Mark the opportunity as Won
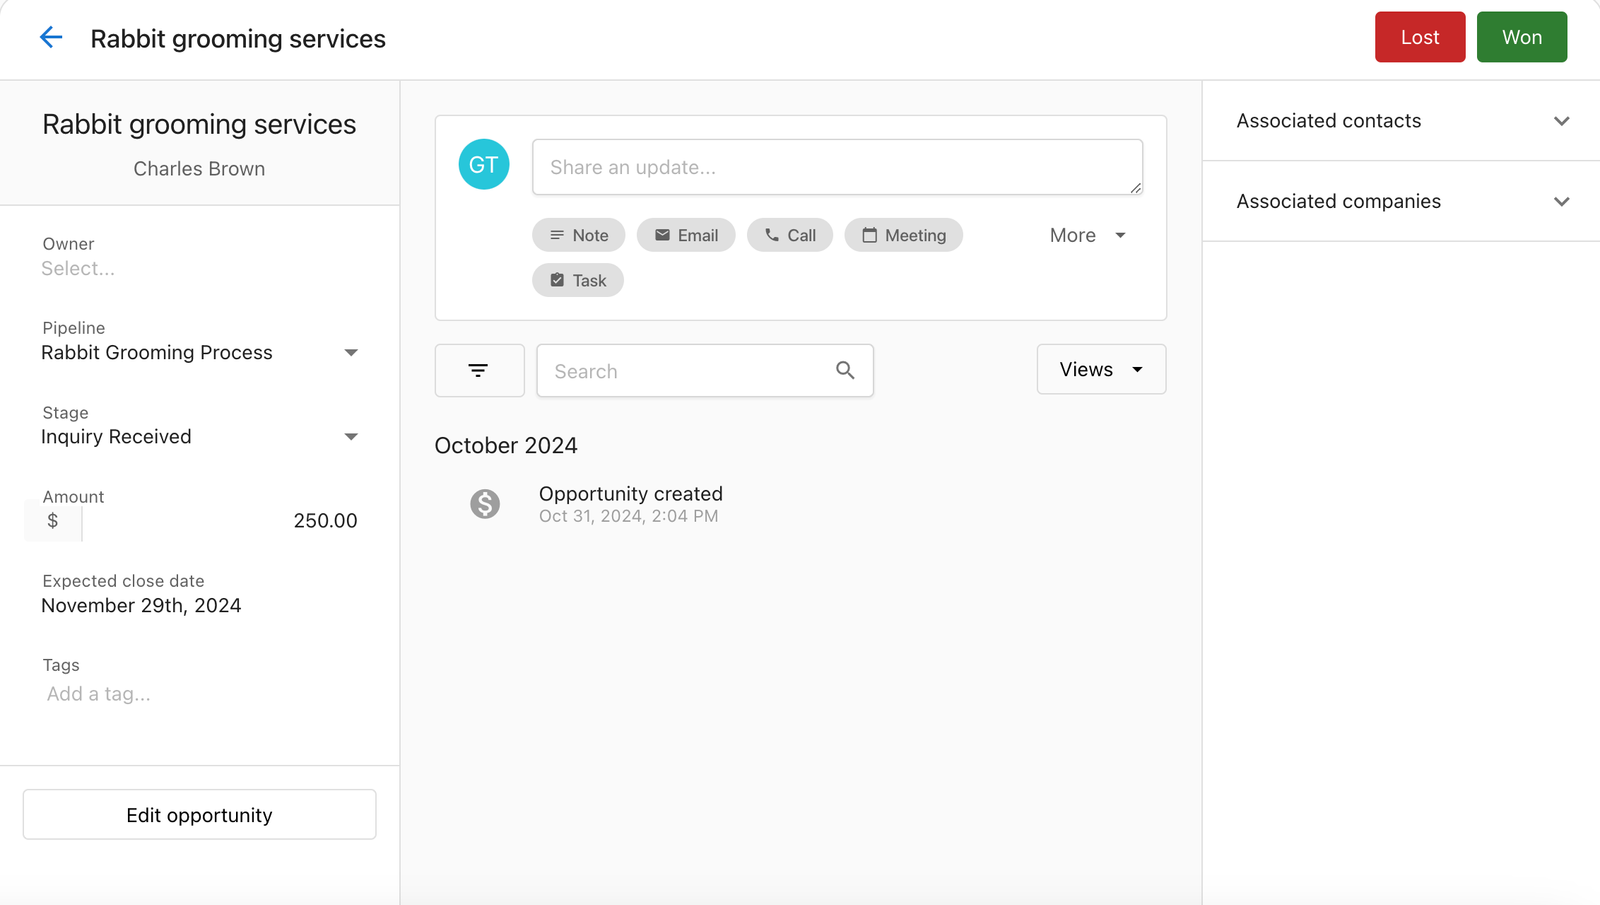This screenshot has width=1600, height=905. click(x=1521, y=38)
